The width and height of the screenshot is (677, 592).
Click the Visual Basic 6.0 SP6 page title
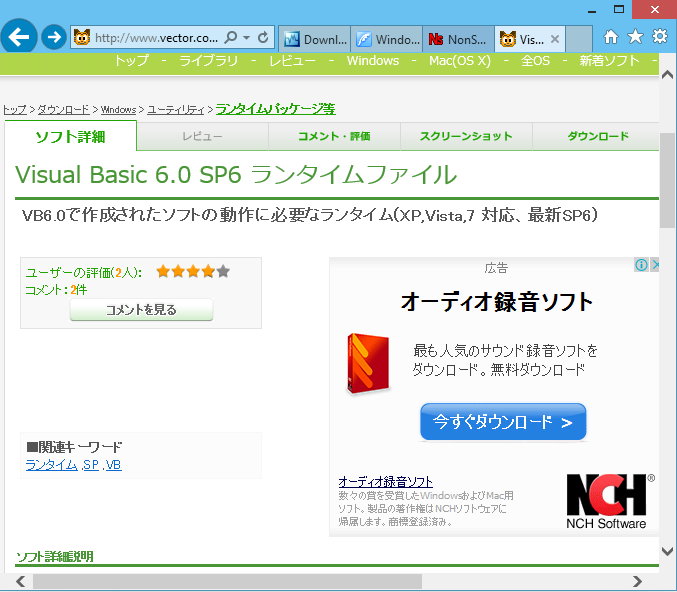236,174
